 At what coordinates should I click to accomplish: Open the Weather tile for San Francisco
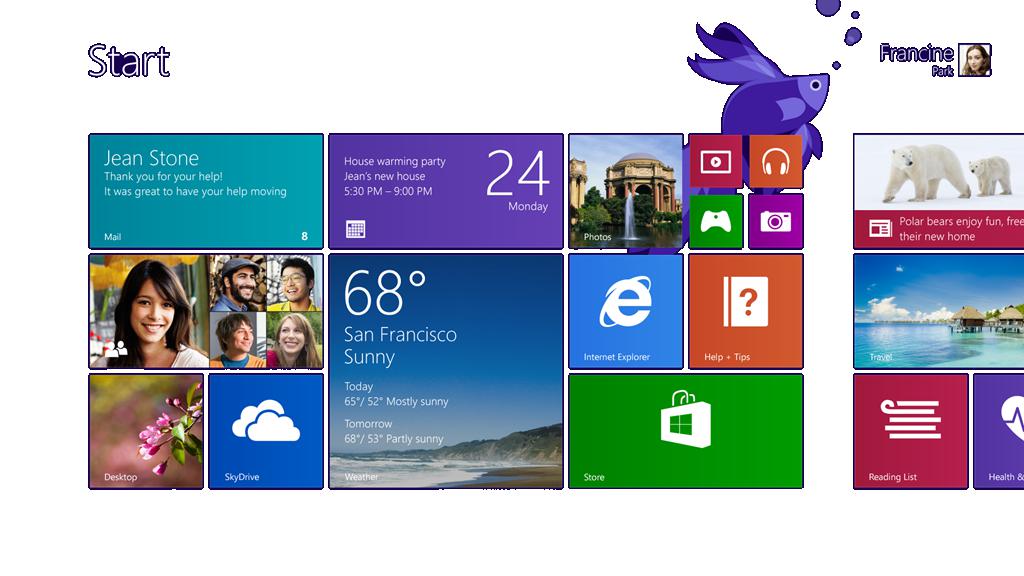click(446, 372)
